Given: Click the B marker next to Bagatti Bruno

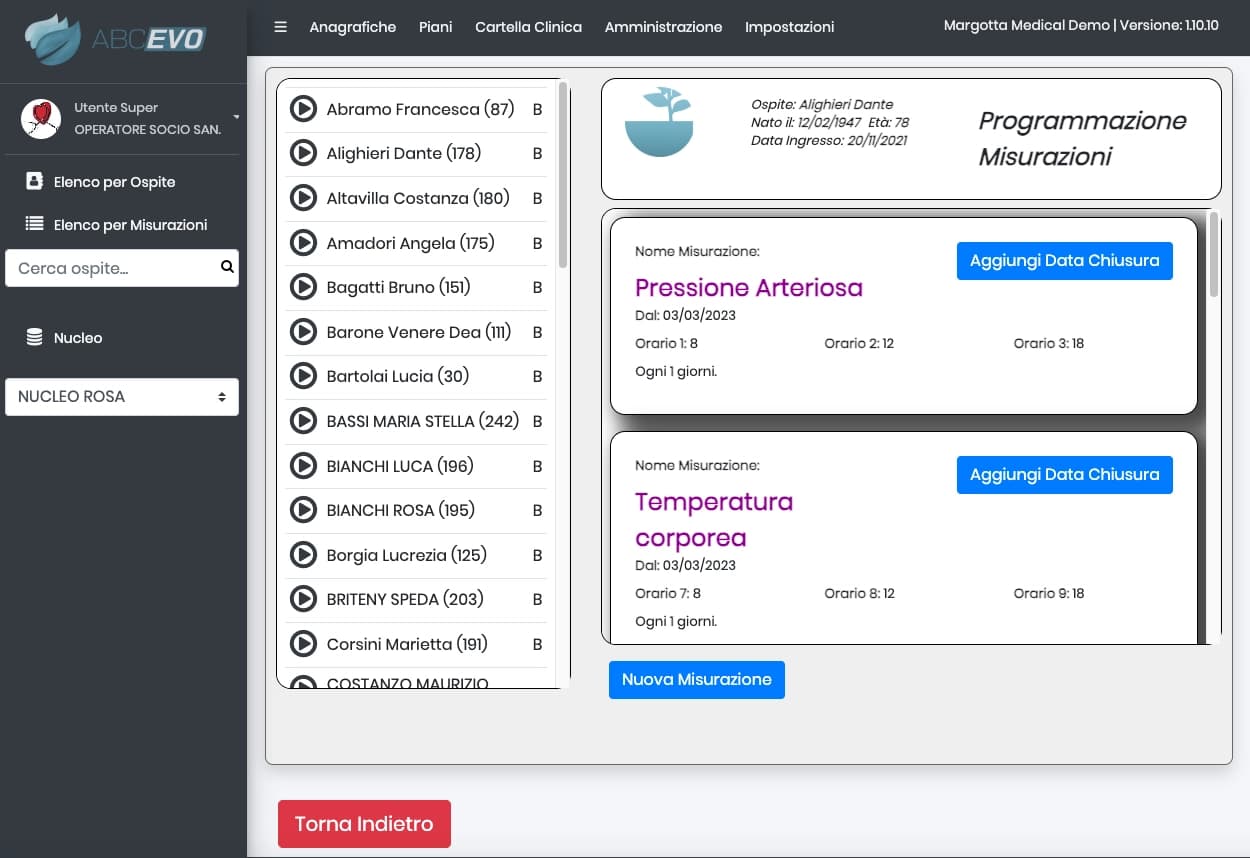Looking at the screenshot, I should 537,287.
